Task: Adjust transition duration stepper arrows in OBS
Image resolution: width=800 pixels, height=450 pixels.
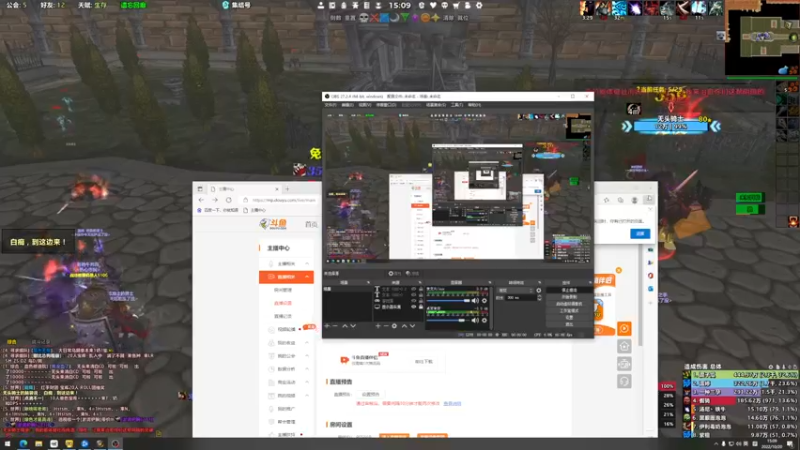Action: click(x=539, y=297)
